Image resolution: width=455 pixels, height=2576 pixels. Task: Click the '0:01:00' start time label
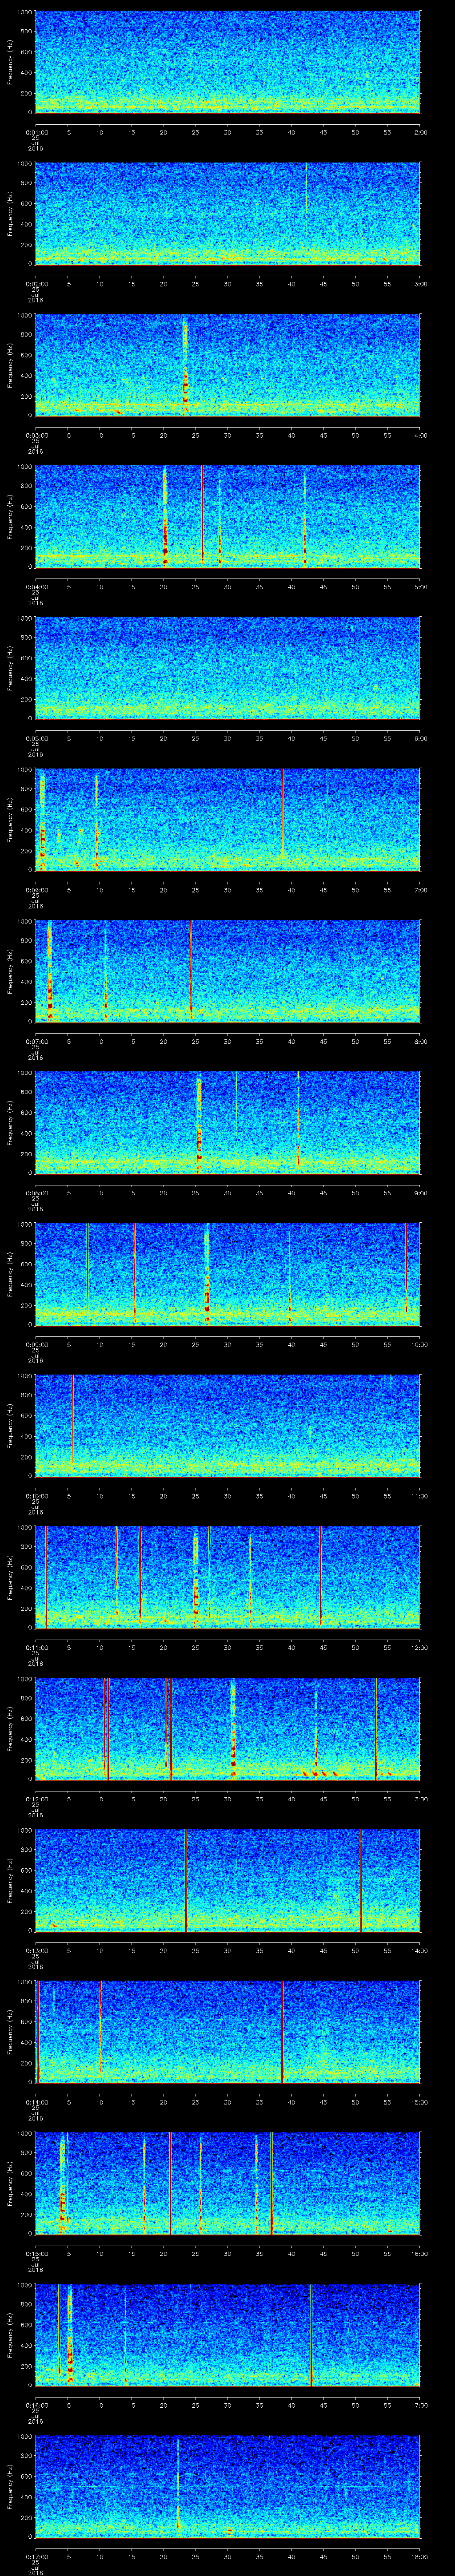pyautogui.click(x=36, y=132)
